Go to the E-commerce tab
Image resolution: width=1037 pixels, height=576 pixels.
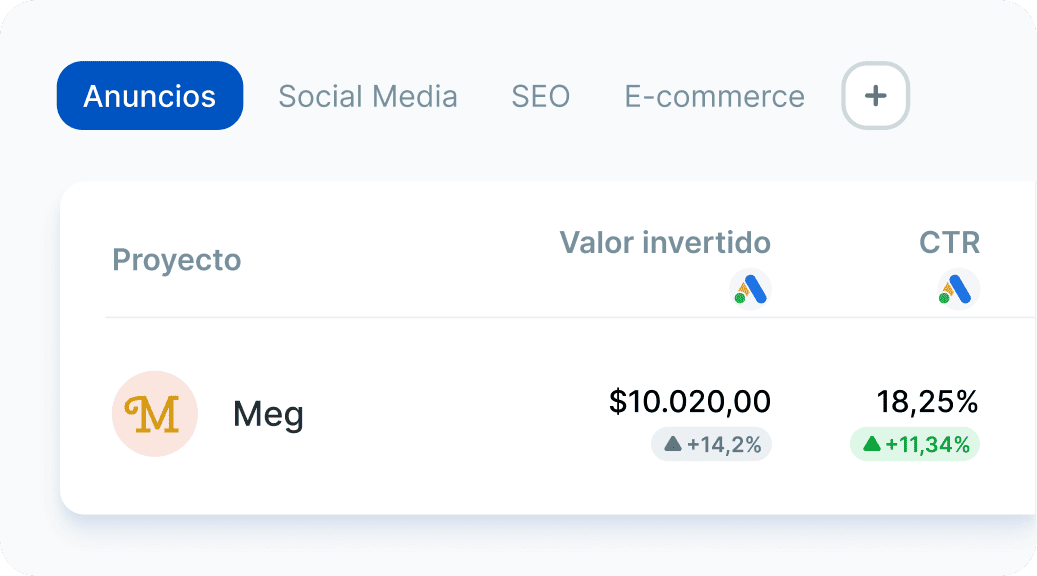714,97
